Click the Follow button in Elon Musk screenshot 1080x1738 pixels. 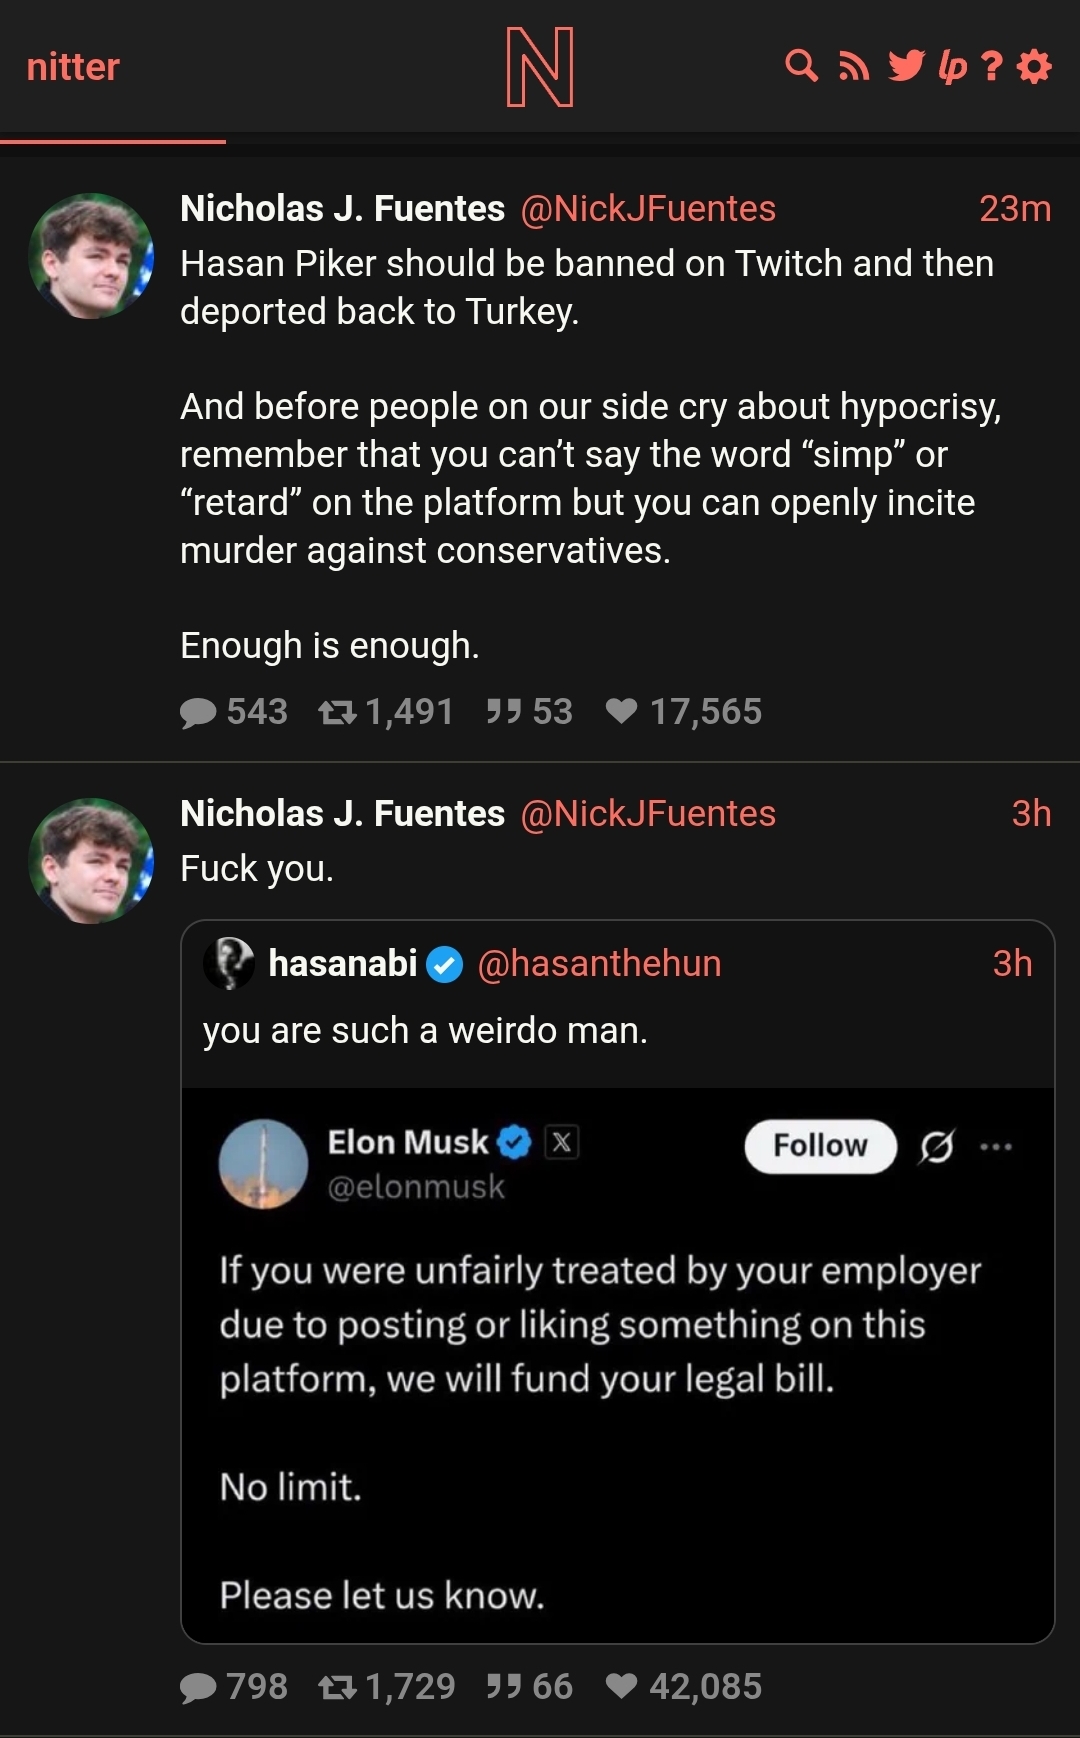click(x=820, y=1145)
